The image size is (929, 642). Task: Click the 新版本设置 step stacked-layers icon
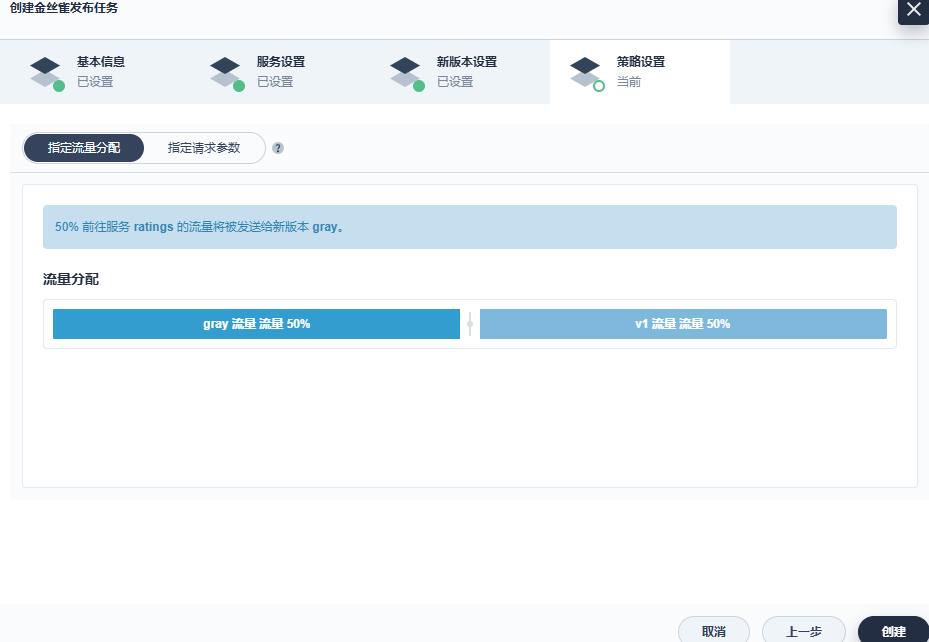(x=405, y=71)
